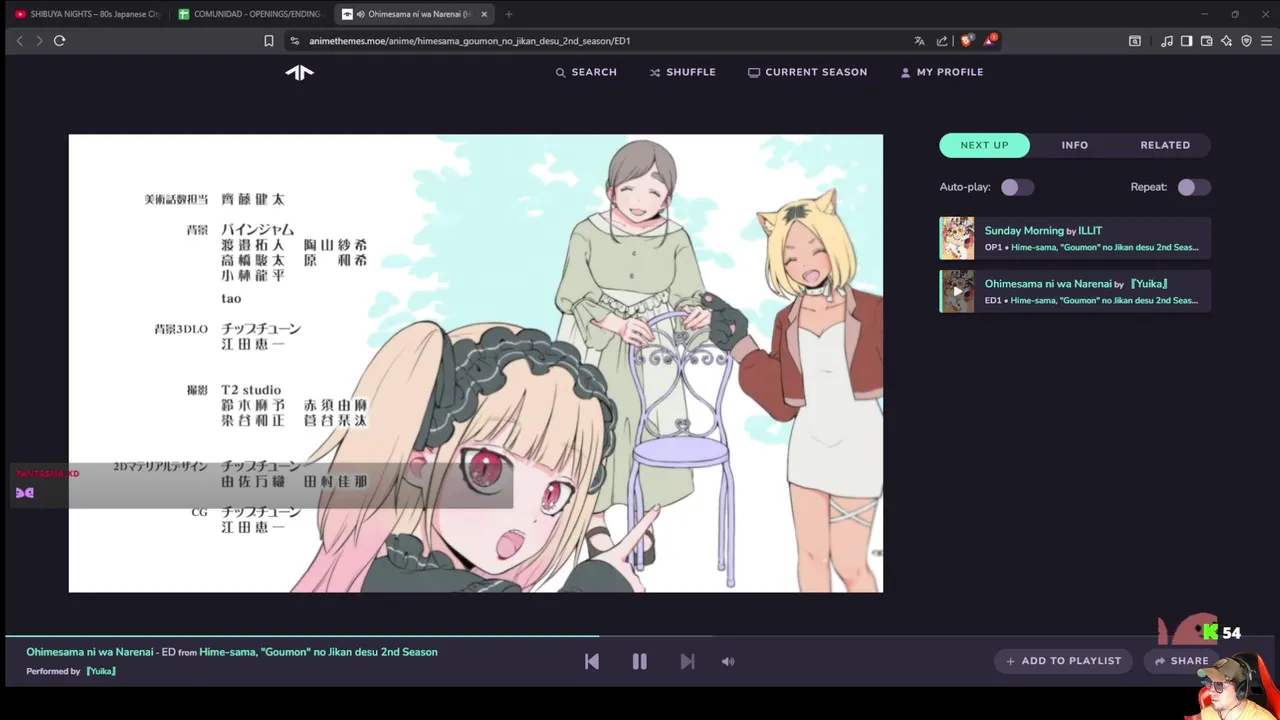
Task: Switch to the Info tab
Action: [x=1075, y=145]
